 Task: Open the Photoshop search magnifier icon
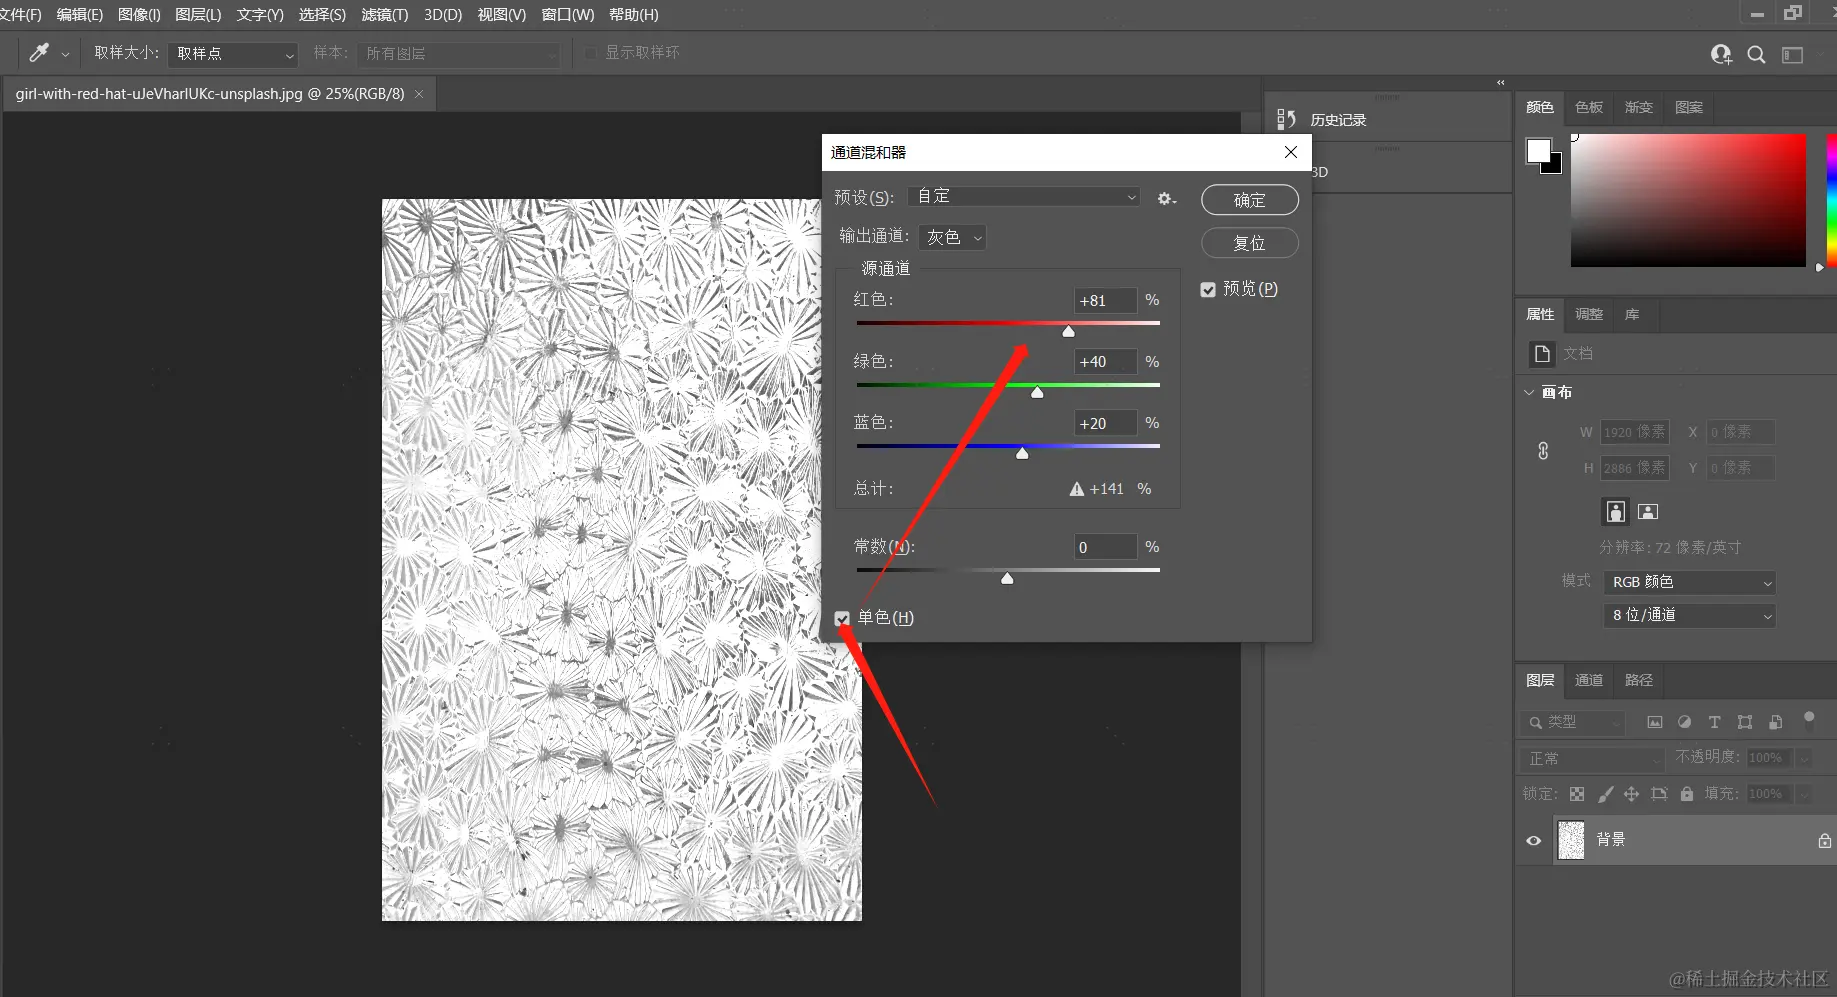1756,55
